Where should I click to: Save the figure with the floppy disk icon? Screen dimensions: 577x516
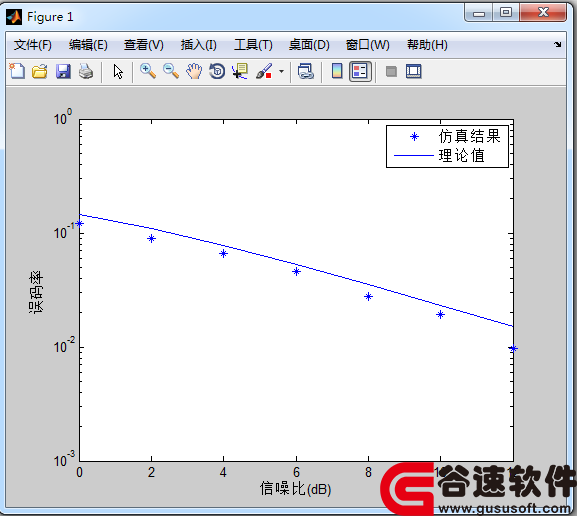pos(63,71)
